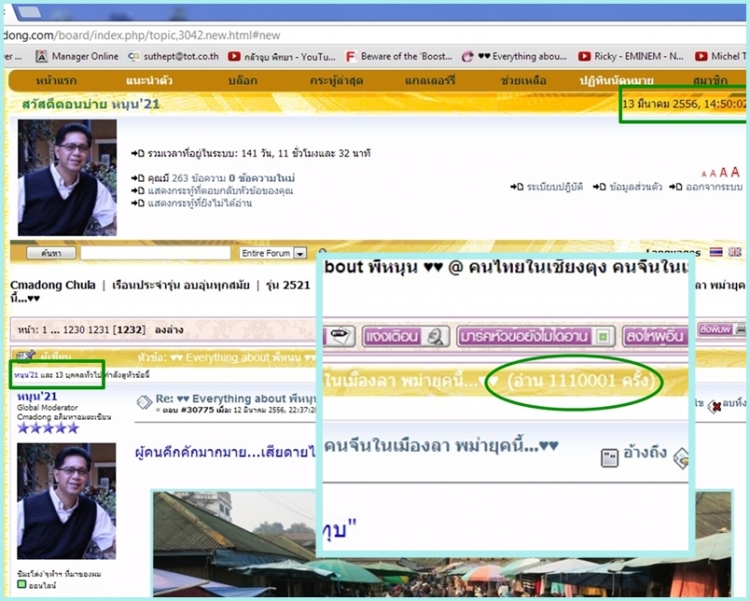
Task: Open the หนุ่ม'21 poster name link
Action: [37, 396]
